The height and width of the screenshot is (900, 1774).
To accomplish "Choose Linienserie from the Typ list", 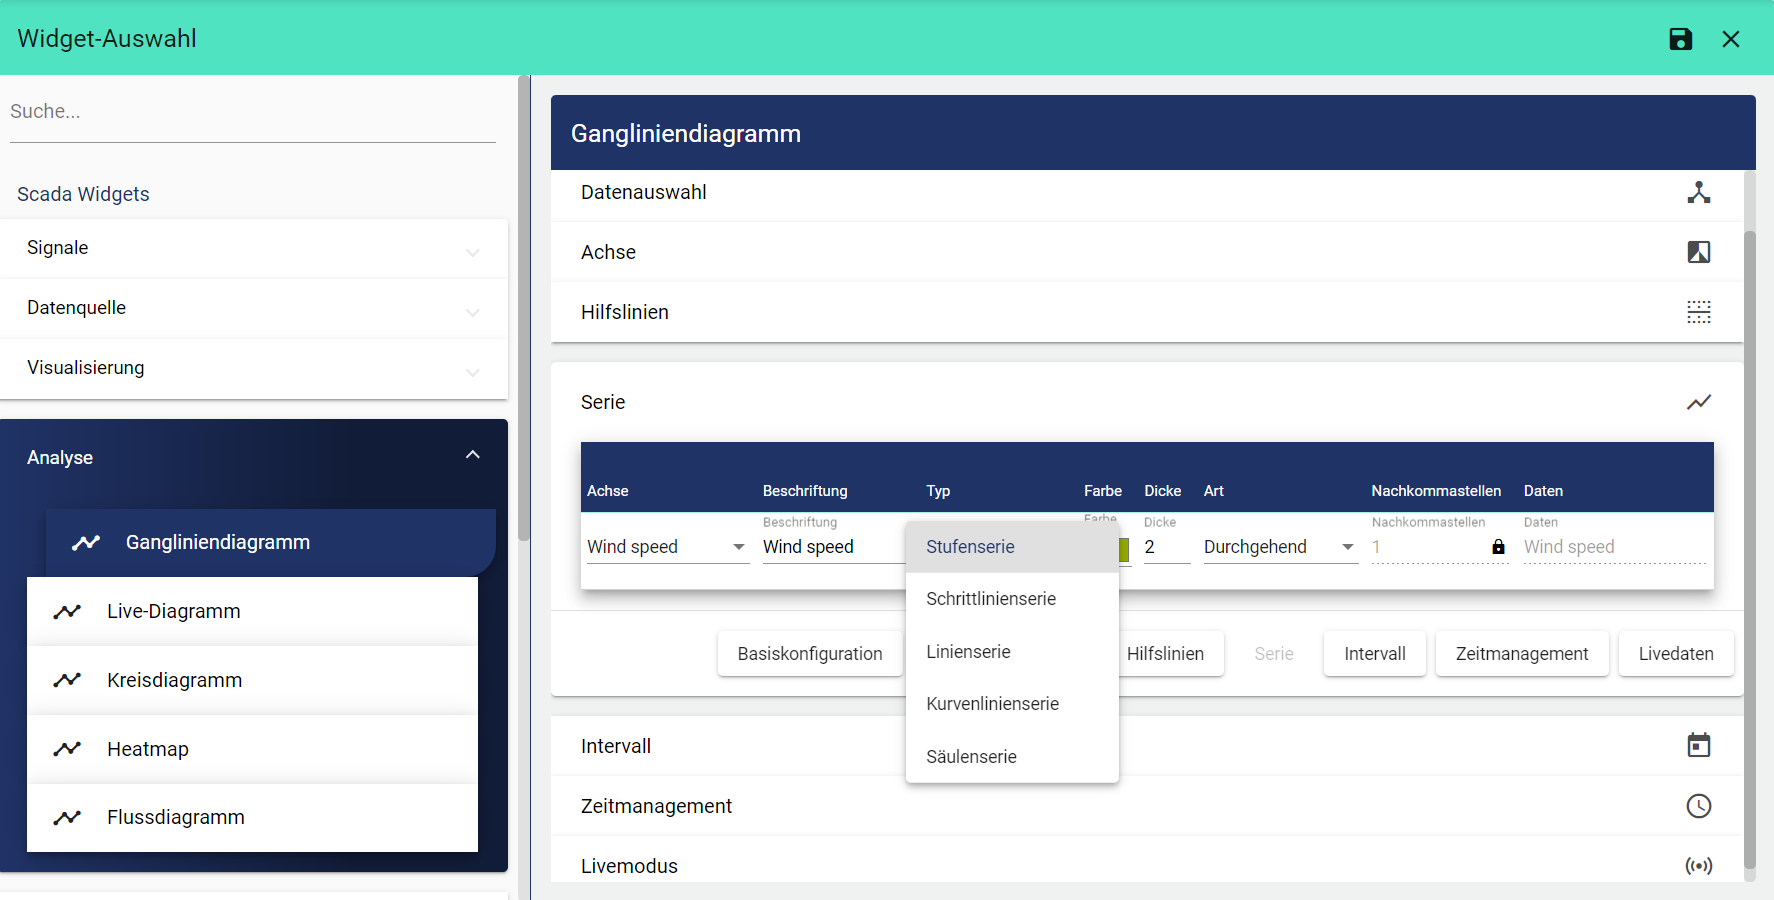I will pos(968,652).
